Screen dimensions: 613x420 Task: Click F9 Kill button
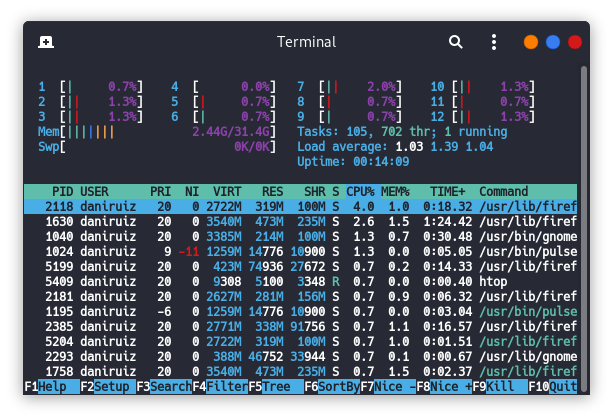500,386
